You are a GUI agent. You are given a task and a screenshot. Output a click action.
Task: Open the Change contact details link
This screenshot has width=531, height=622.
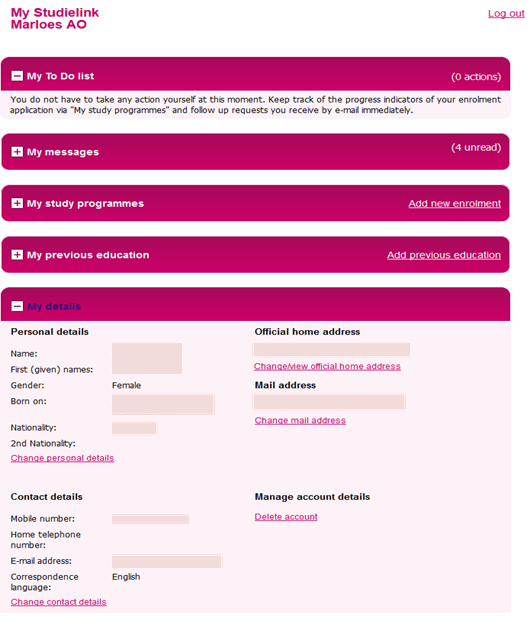click(x=58, y=602)
